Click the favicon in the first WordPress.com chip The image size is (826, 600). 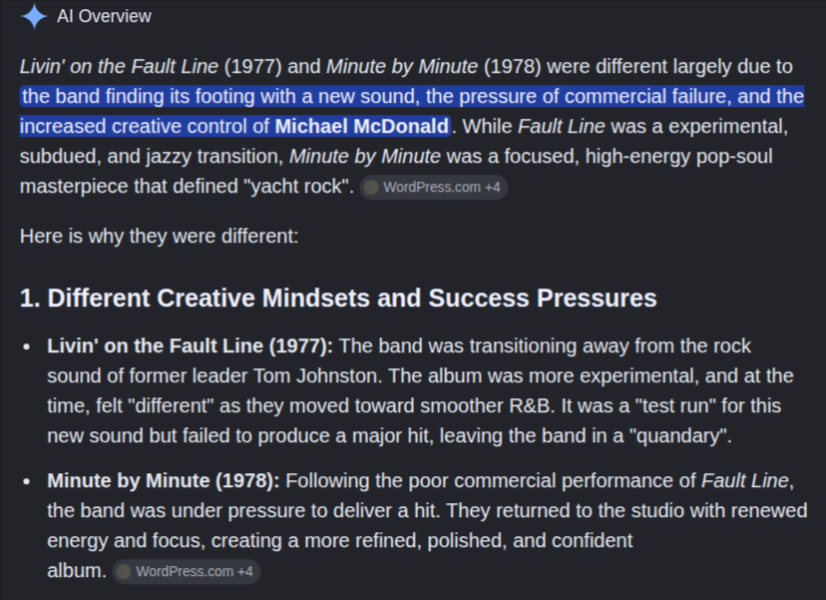pyautogui.click(x=371, y=188)
